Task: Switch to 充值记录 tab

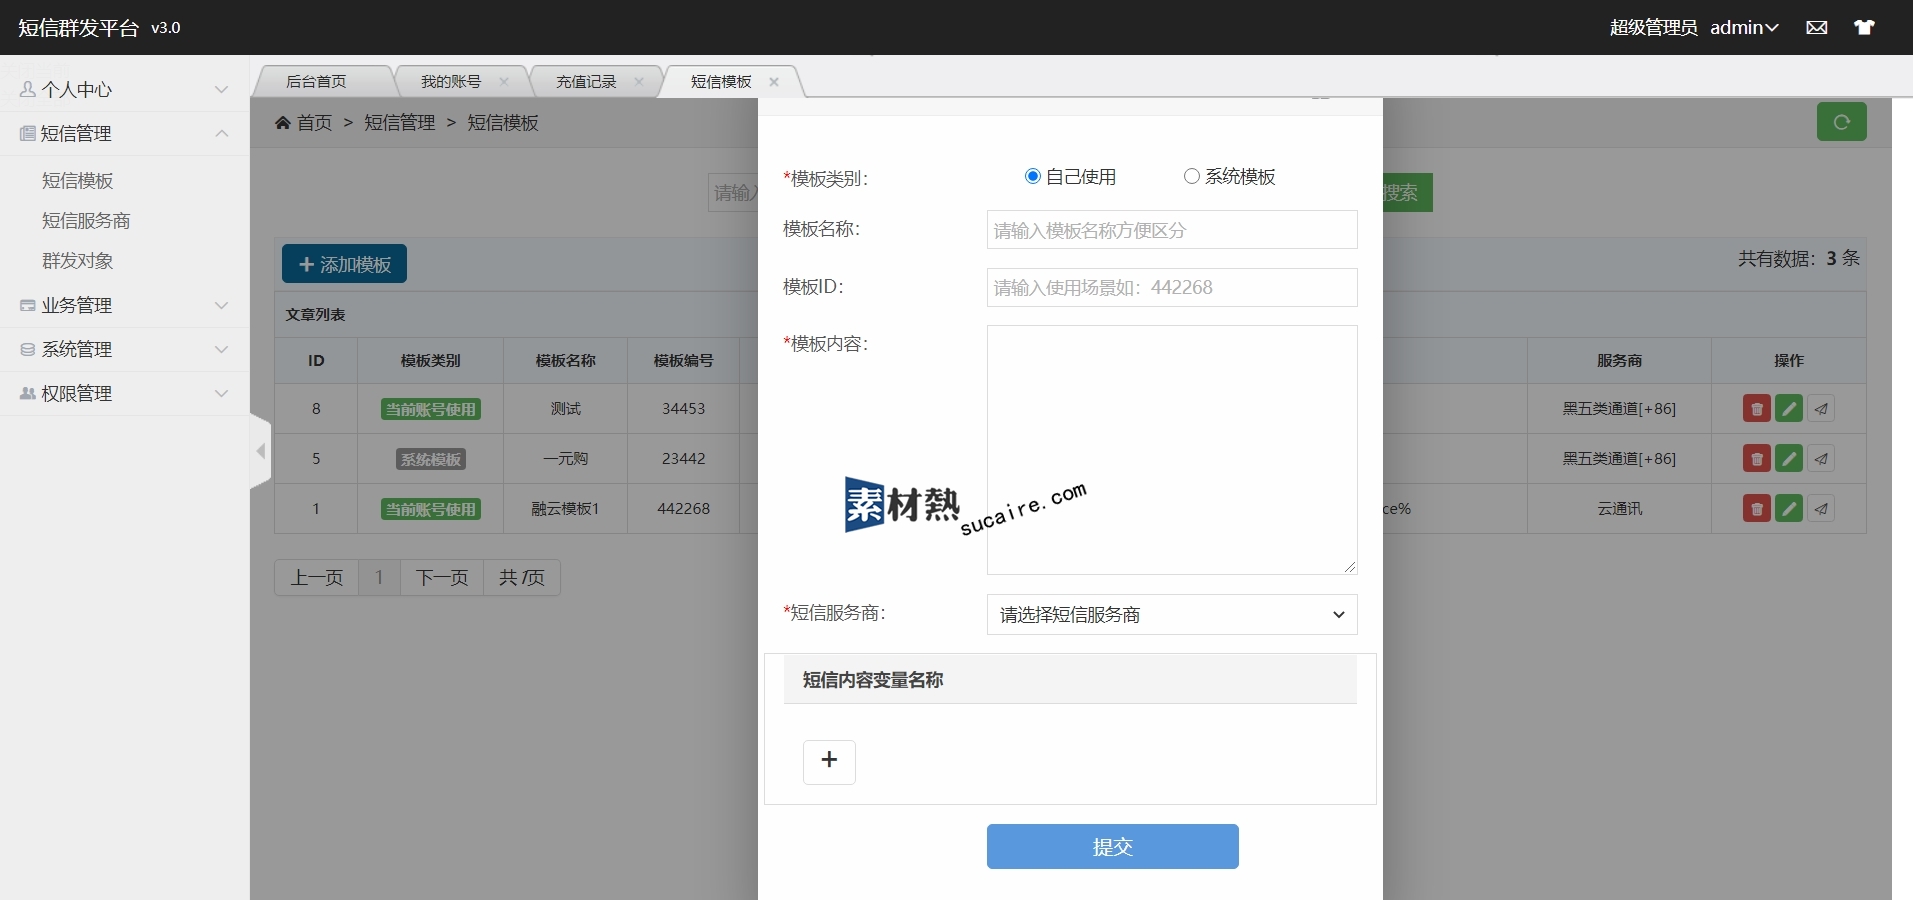Action: point(586,82)
